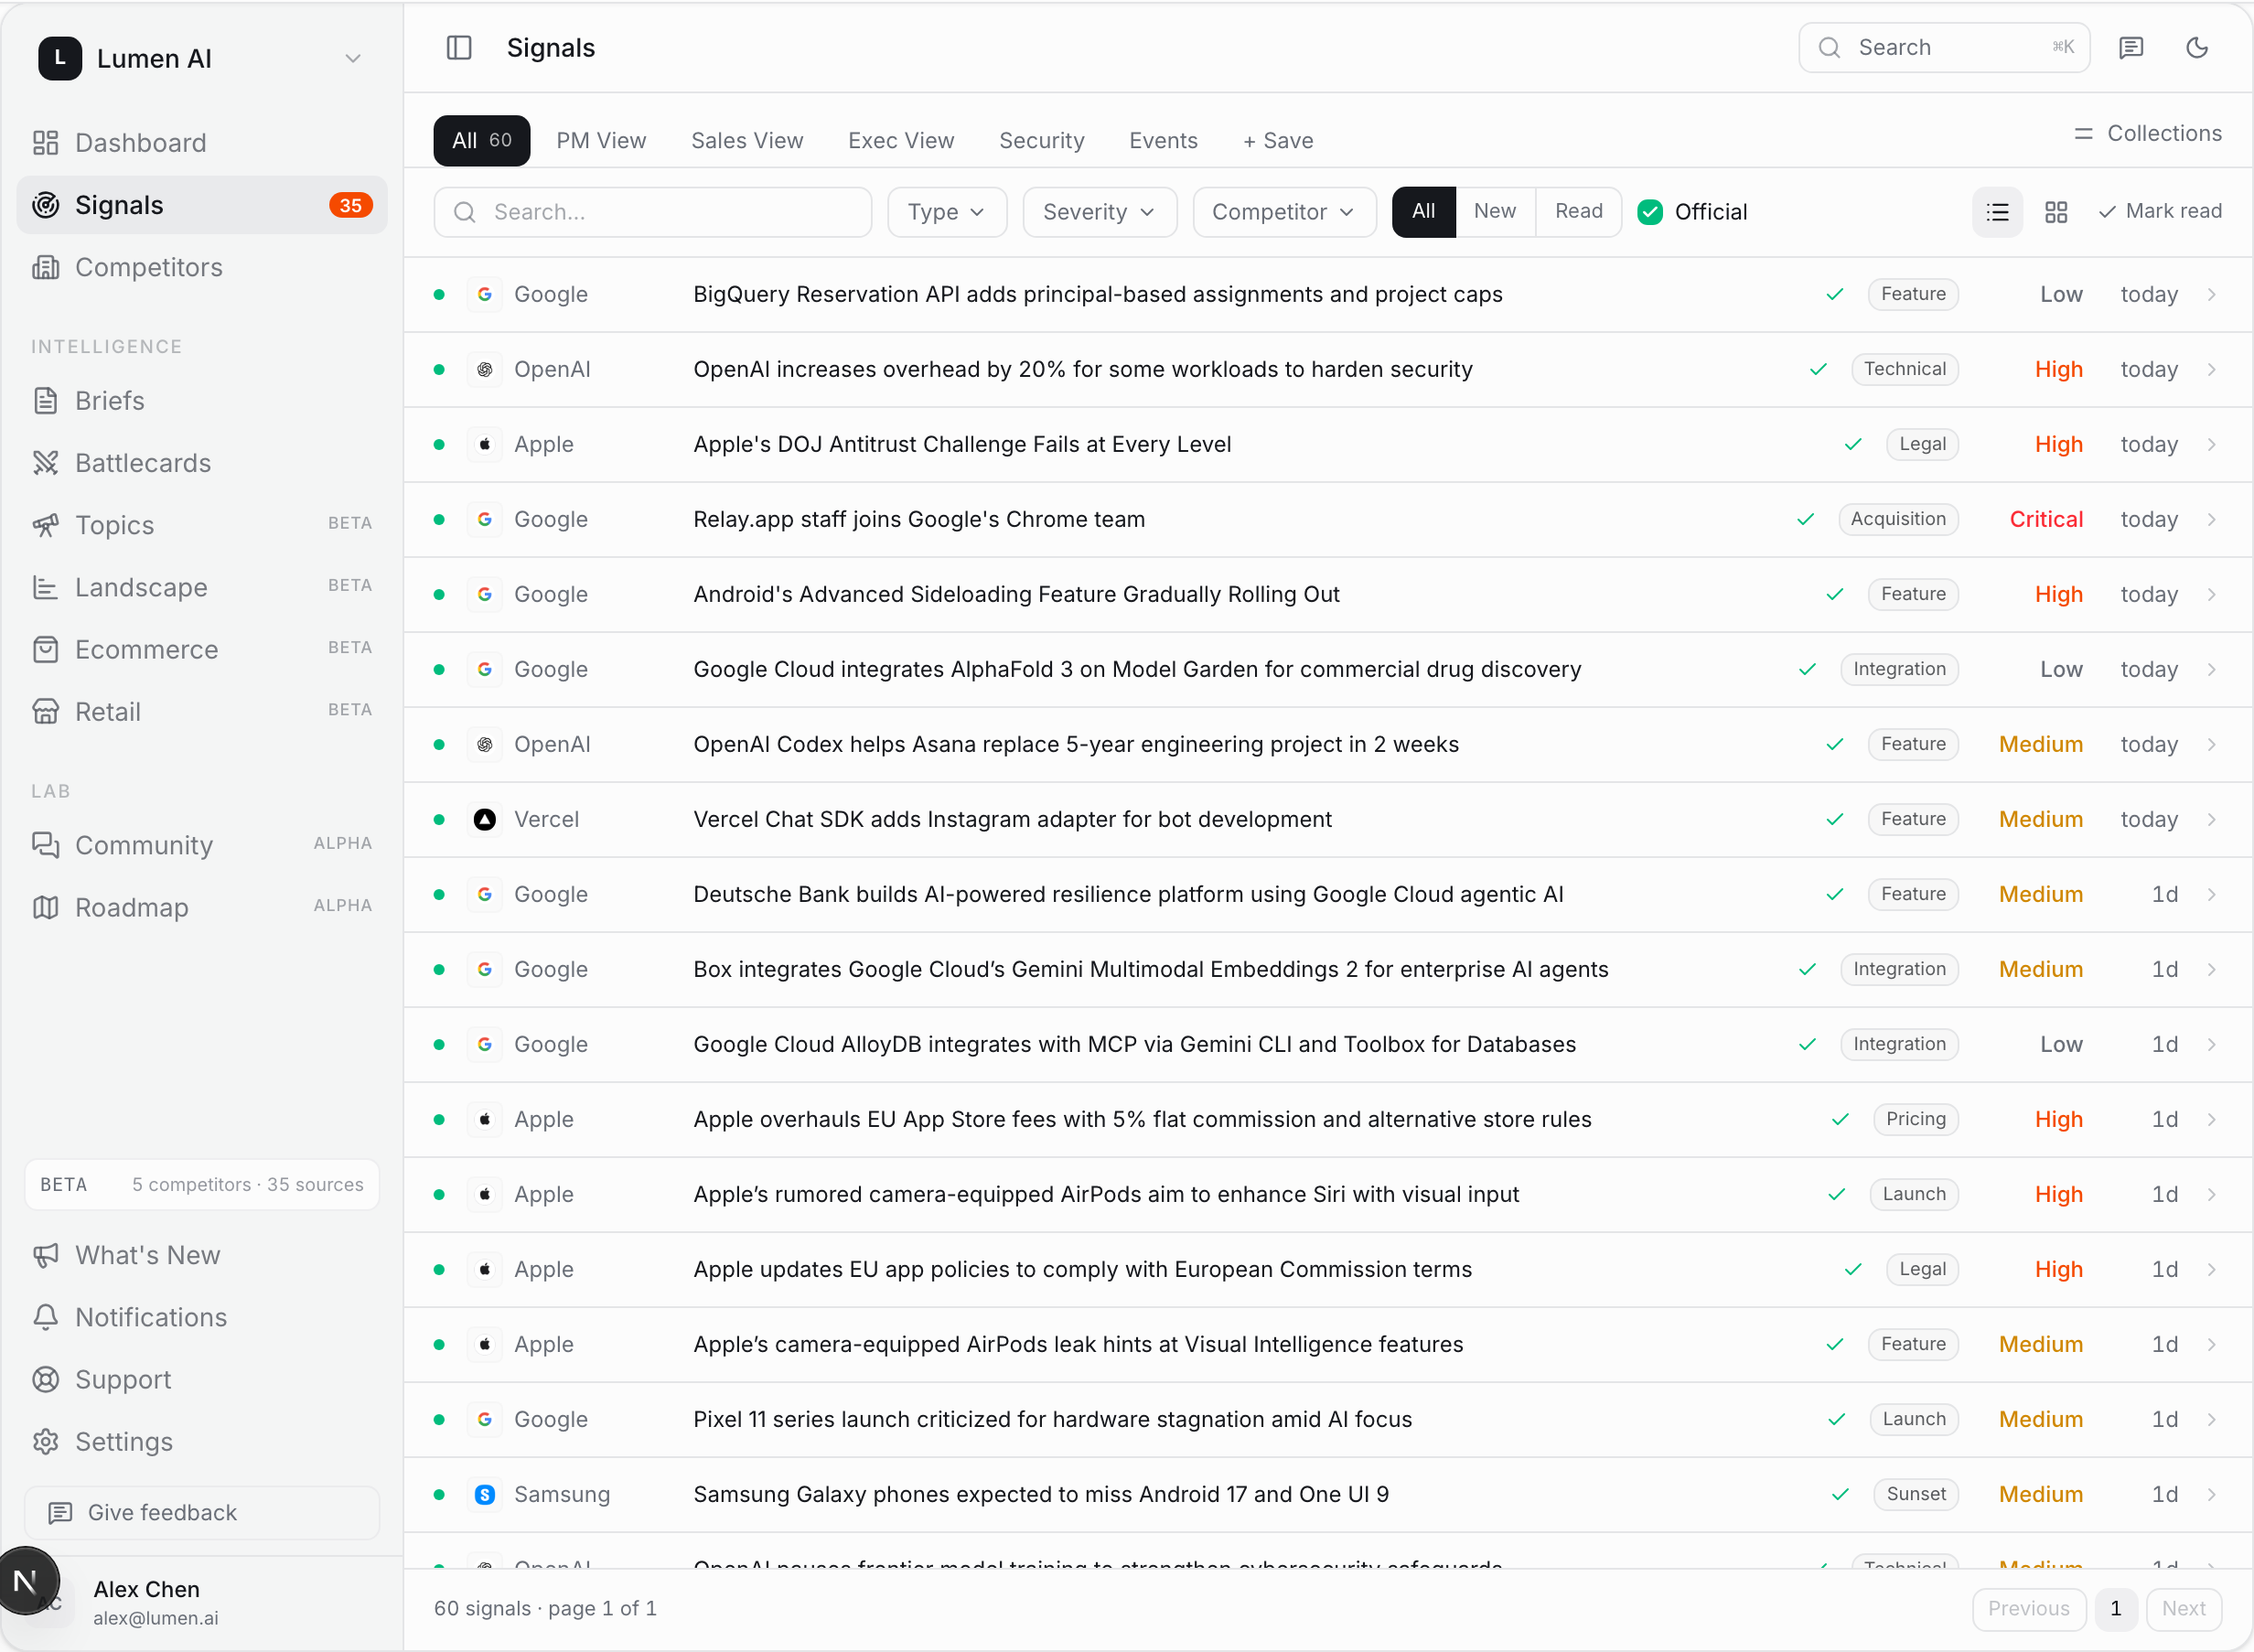Open Dashboard from the sidebar

(202, 143)
